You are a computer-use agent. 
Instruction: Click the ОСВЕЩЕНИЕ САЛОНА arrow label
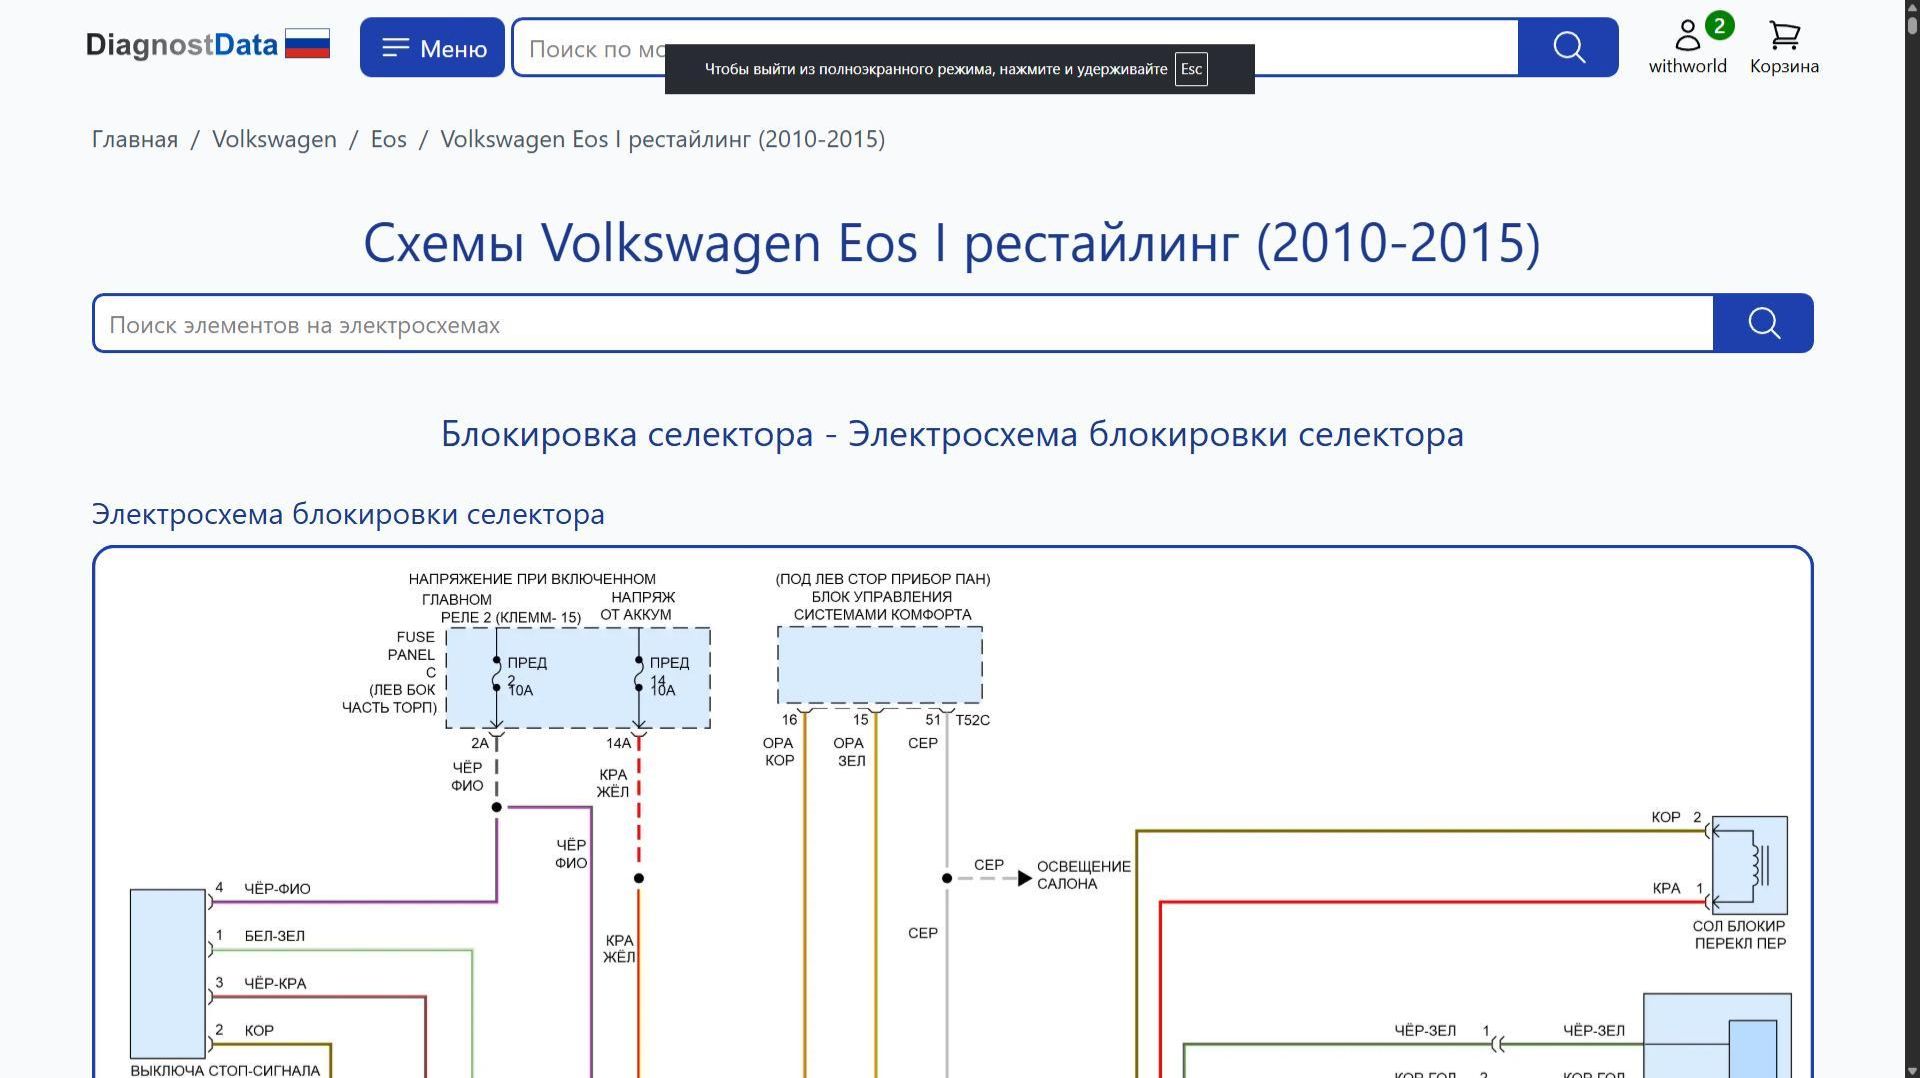click(1084, 875)
